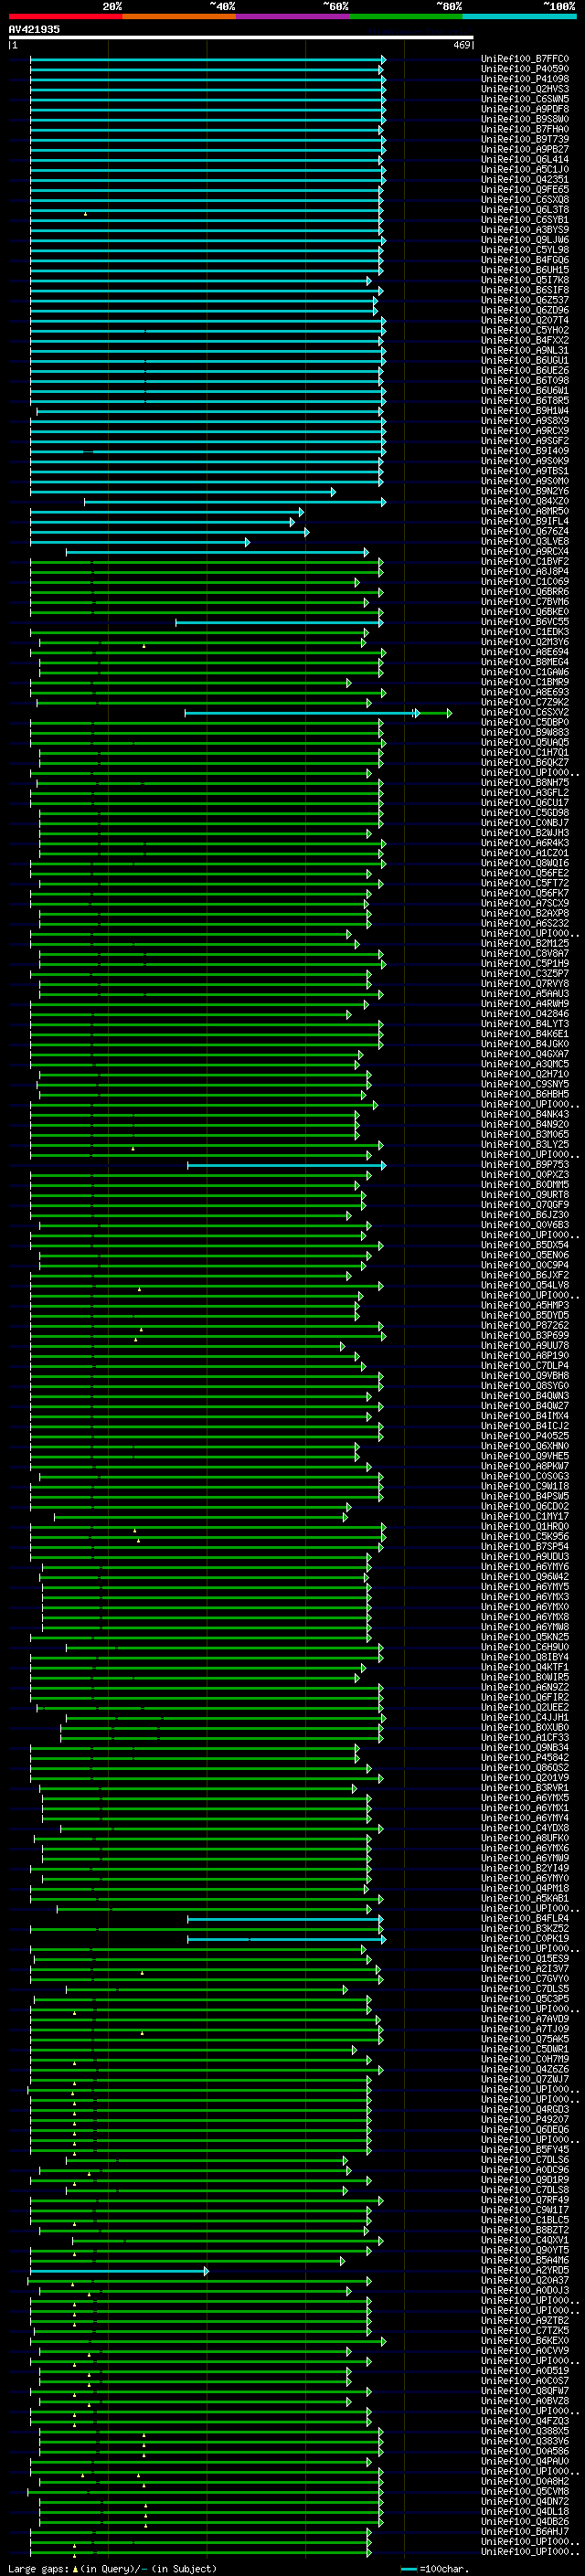Select the UniRef100_B9S8W0 entry

[x=525, y=119]
